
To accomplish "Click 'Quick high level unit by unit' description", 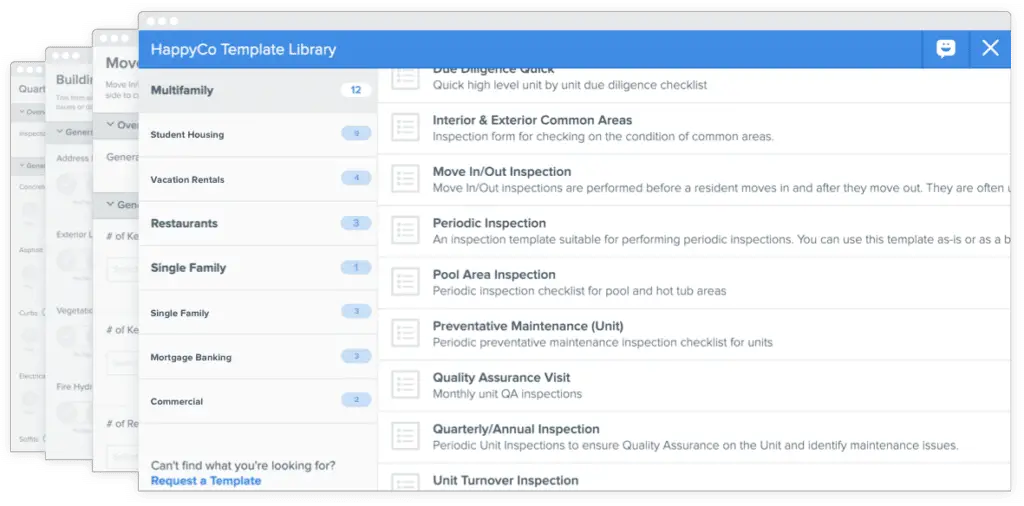I will click(x=569, y=85).
